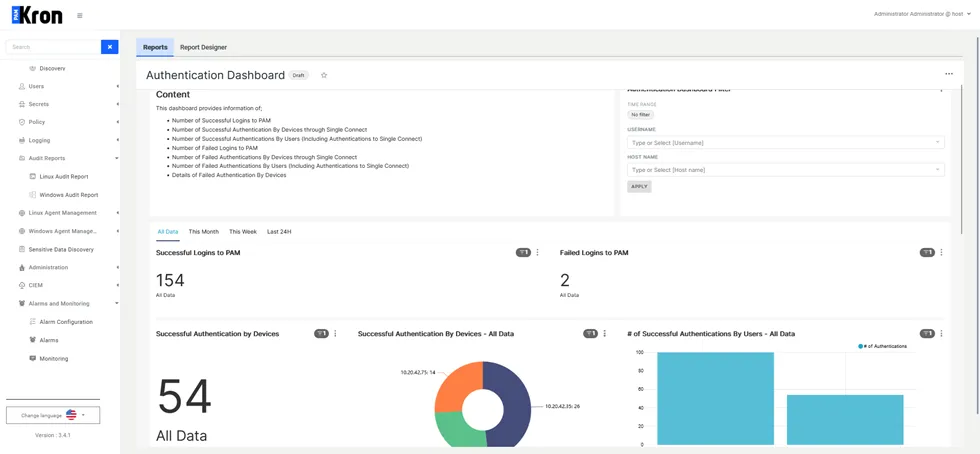Select the This Month tab
980x454 pixels.
click(x=204, y=231)
